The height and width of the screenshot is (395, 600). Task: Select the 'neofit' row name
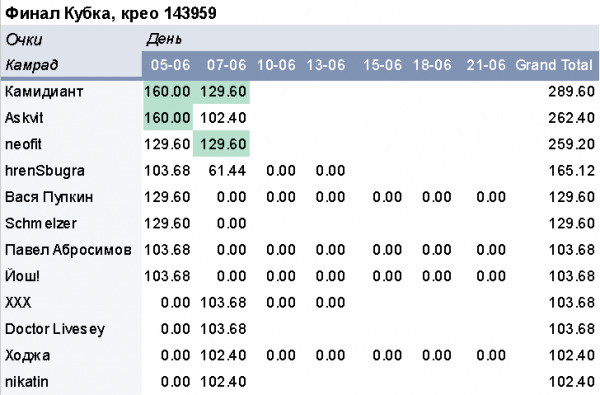pyautogui.click(x=23, y=144)
